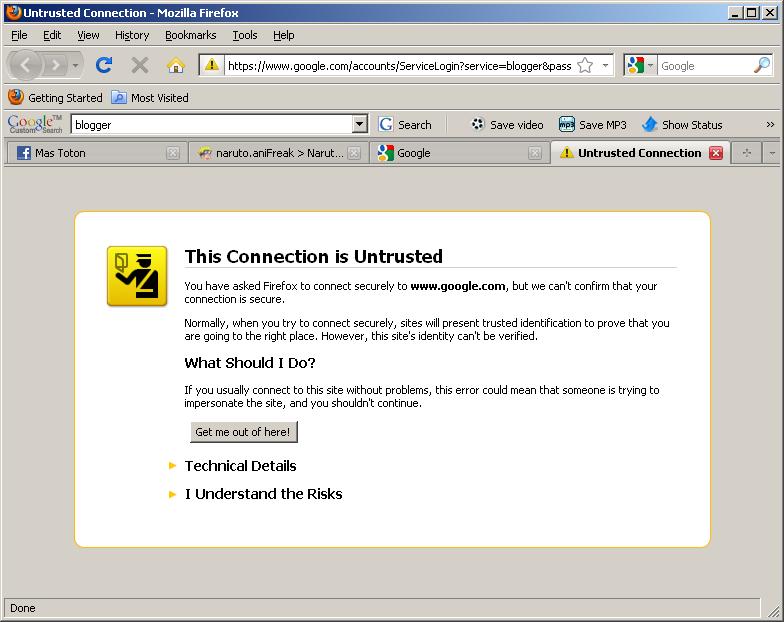Click the magnifying glass search icon
784x622 pixels.
click(762, 65)
